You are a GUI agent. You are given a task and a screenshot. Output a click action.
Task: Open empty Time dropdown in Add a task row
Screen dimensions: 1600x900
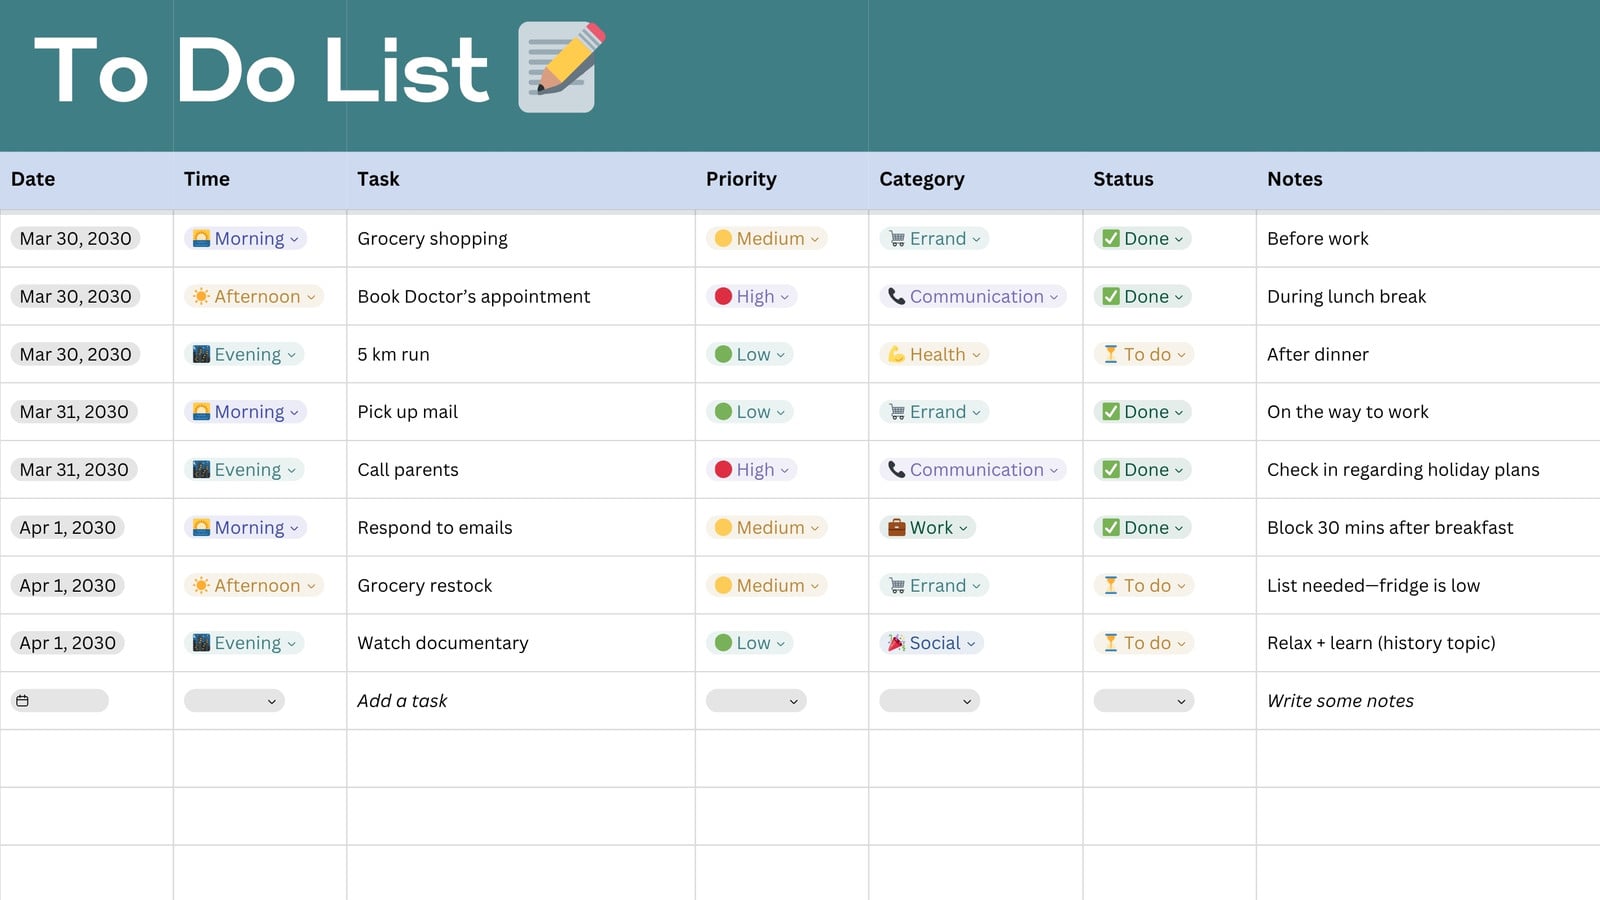(x=234, y=701)
